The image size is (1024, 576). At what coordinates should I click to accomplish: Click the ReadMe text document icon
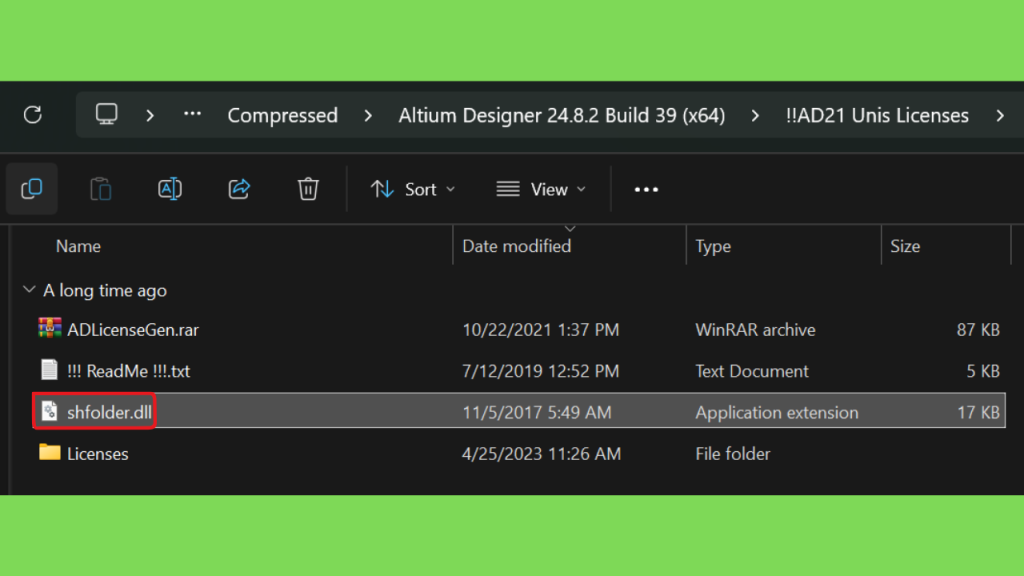pyautogui.click(x=50, y=370)
